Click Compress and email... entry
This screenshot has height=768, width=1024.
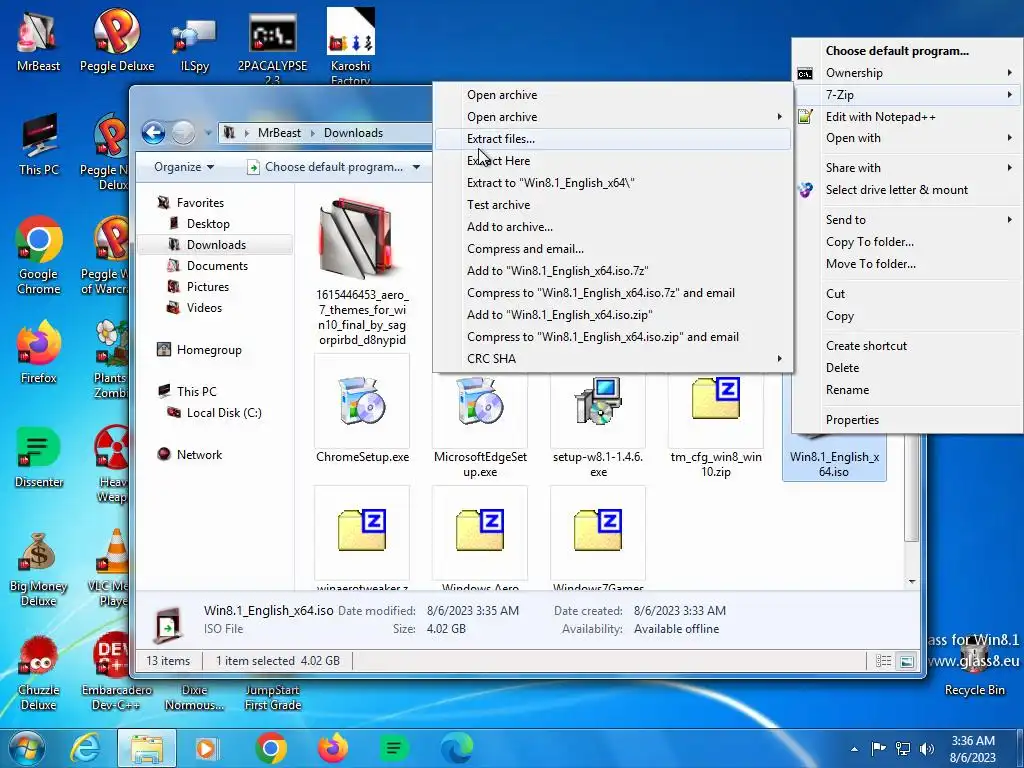pos(613,249)
